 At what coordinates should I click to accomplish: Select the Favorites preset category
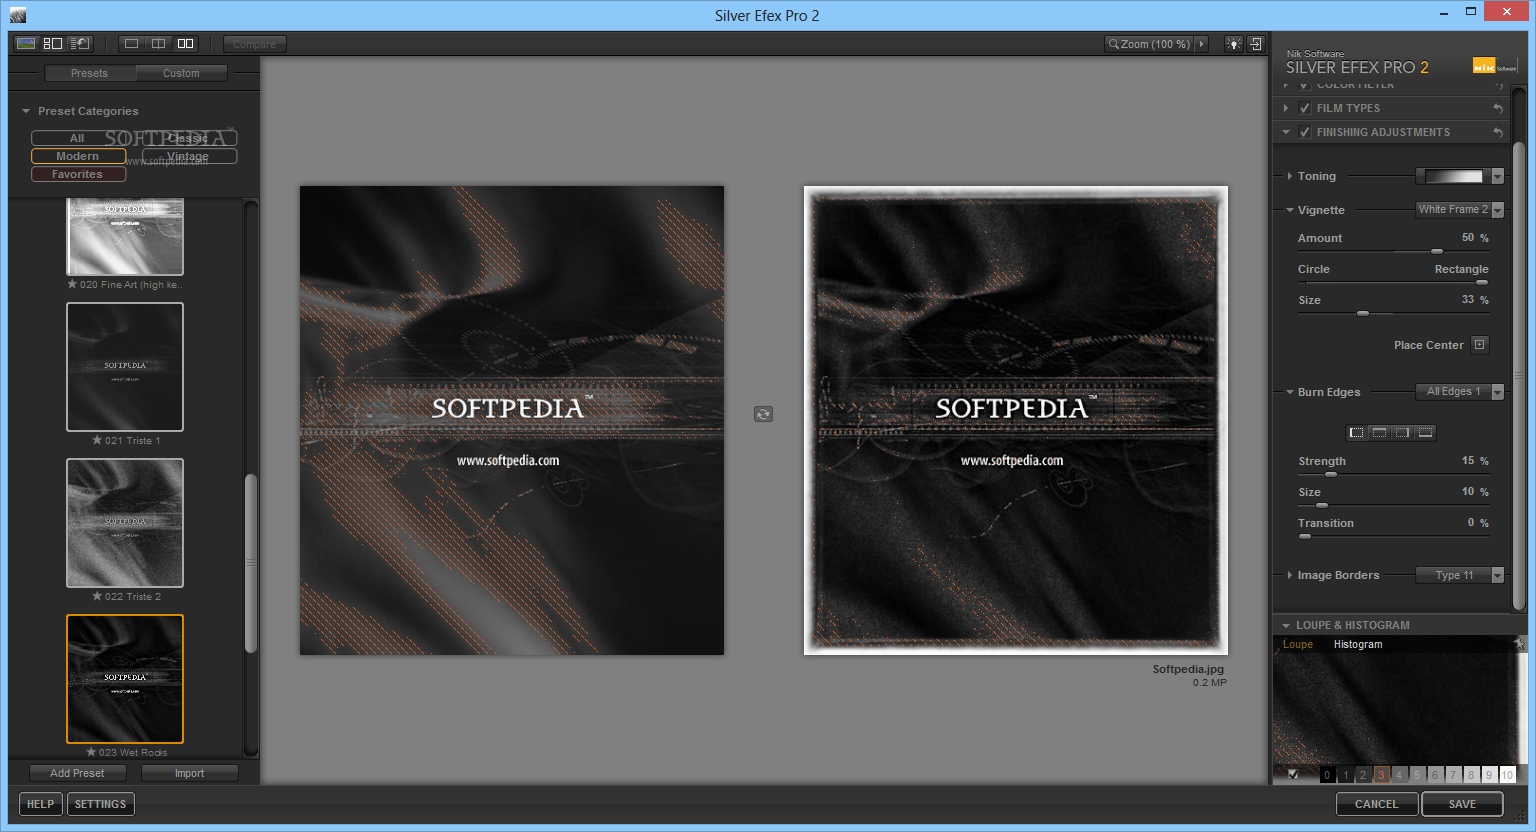[x=78, y=174]
